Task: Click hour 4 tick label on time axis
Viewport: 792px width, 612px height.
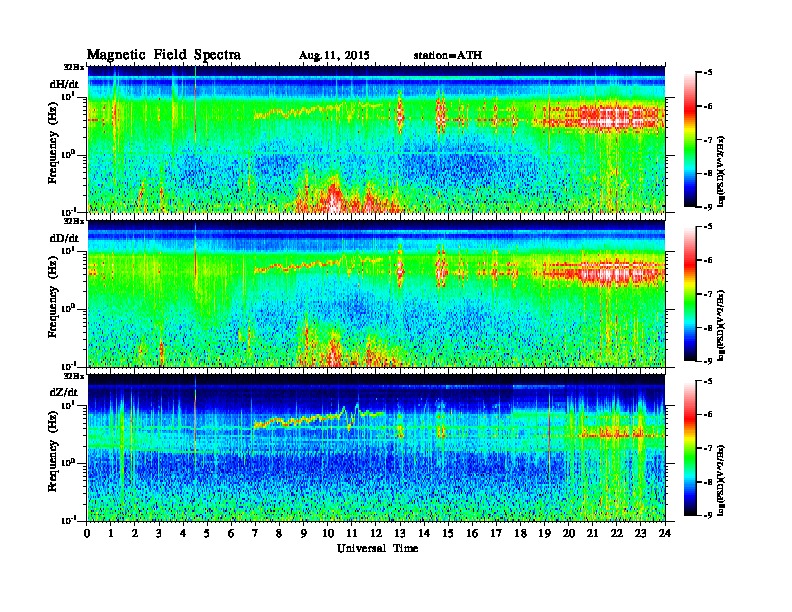Action: pyautogui.click(x=183, y=533)
